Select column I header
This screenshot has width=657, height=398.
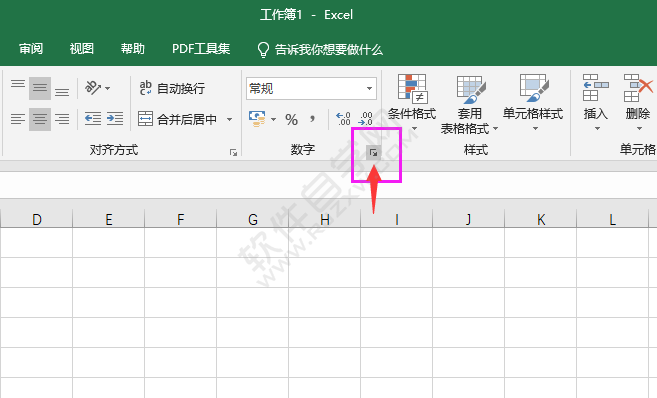click(397, 219)
